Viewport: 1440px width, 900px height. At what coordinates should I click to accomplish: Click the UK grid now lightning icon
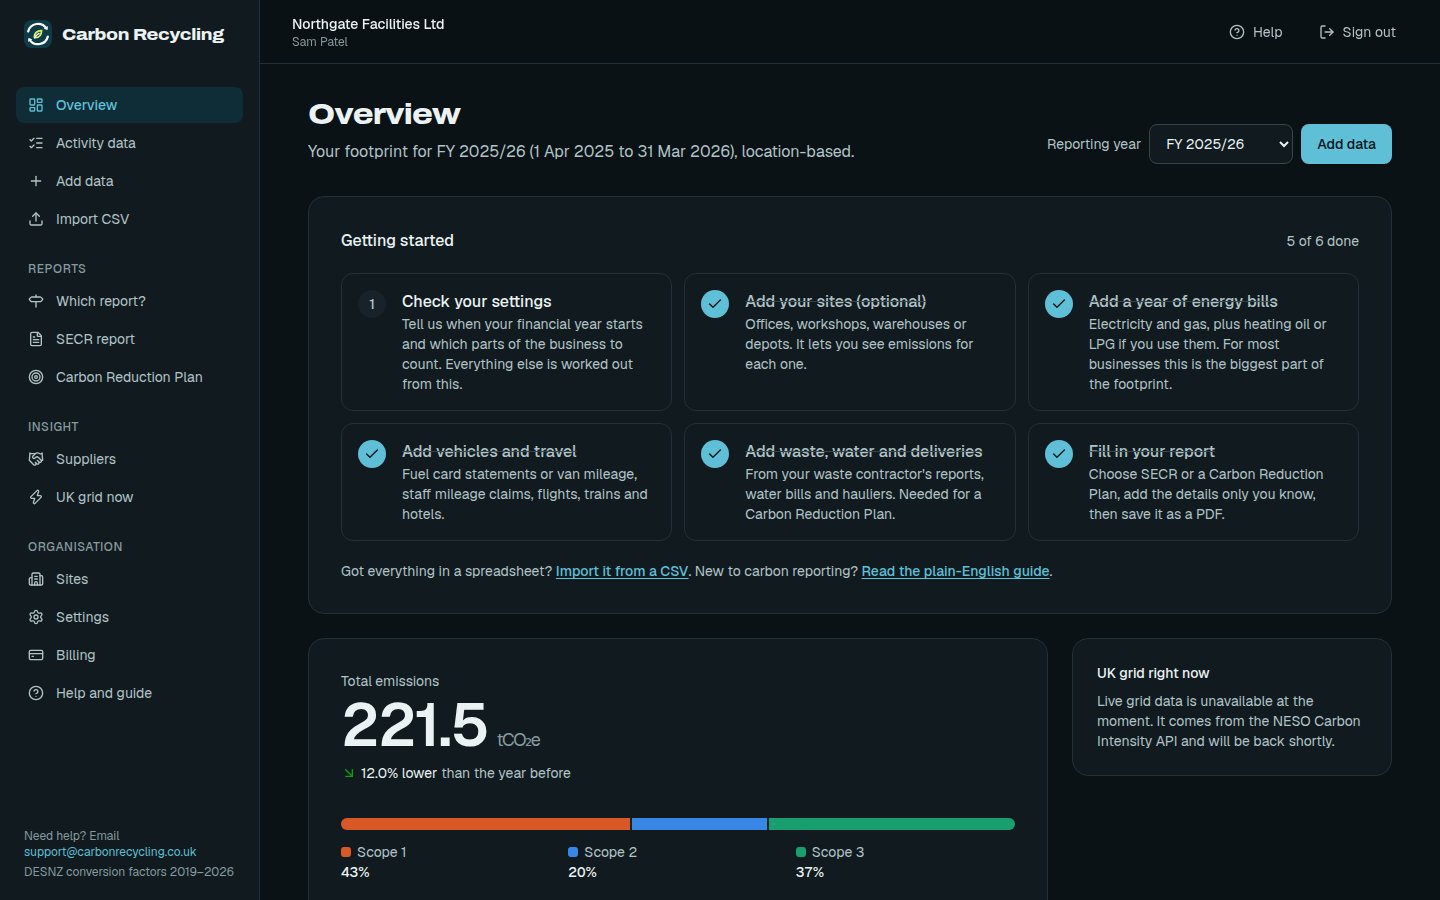pos(36,497)
